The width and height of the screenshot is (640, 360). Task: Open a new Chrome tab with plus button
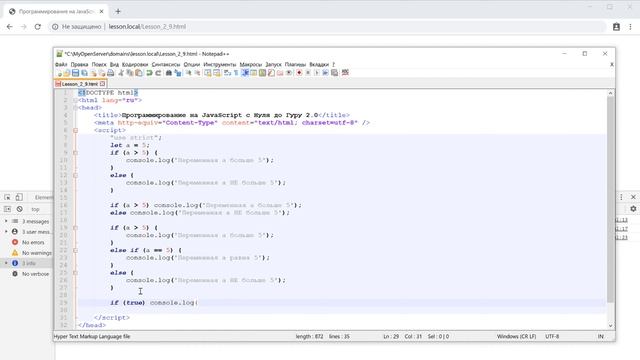point(118,11)
